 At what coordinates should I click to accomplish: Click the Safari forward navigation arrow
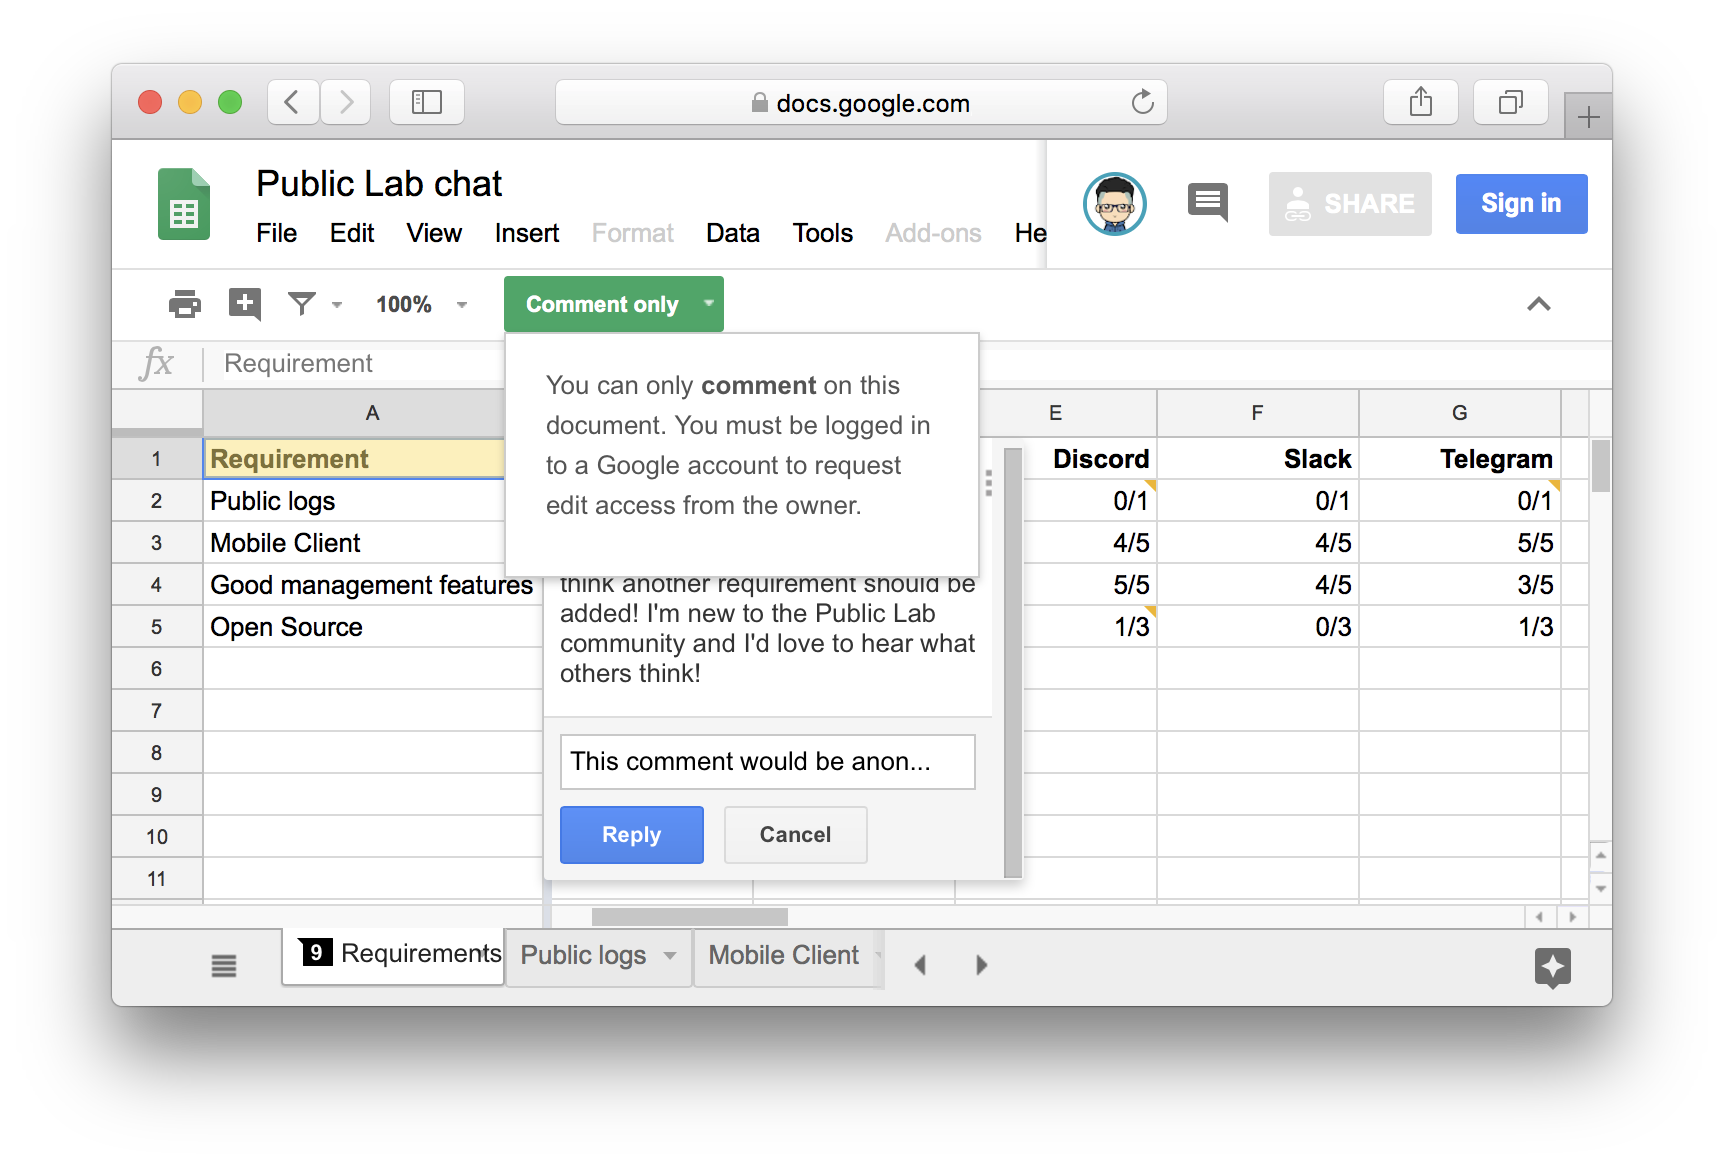point(346,102)
